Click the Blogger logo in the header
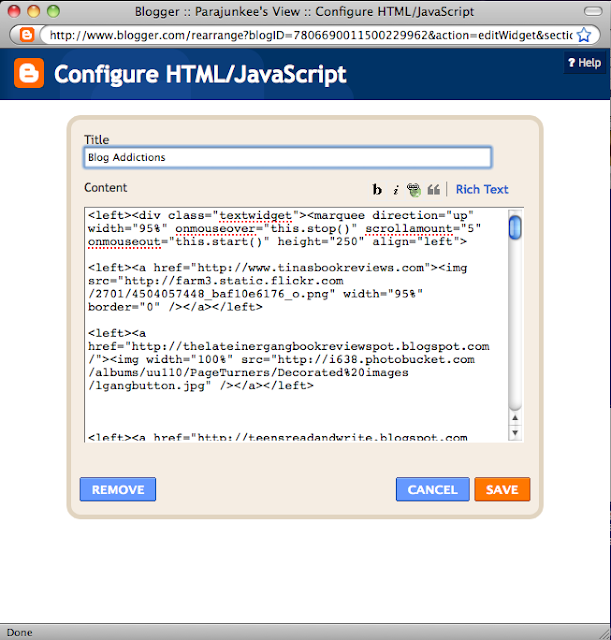The image size is (611, 640). tap(29, 73)
